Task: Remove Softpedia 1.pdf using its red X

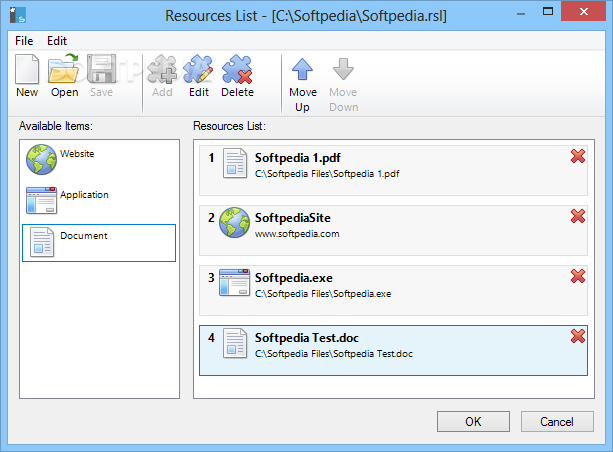Action: coord(578,156)
